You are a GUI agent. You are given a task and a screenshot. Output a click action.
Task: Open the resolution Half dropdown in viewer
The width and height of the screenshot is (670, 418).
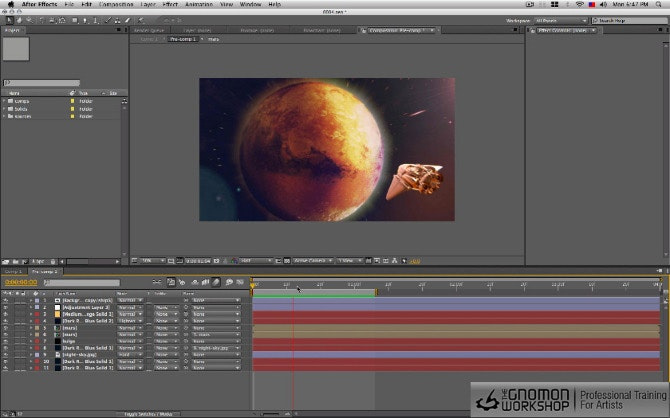[x=256, y=261]
